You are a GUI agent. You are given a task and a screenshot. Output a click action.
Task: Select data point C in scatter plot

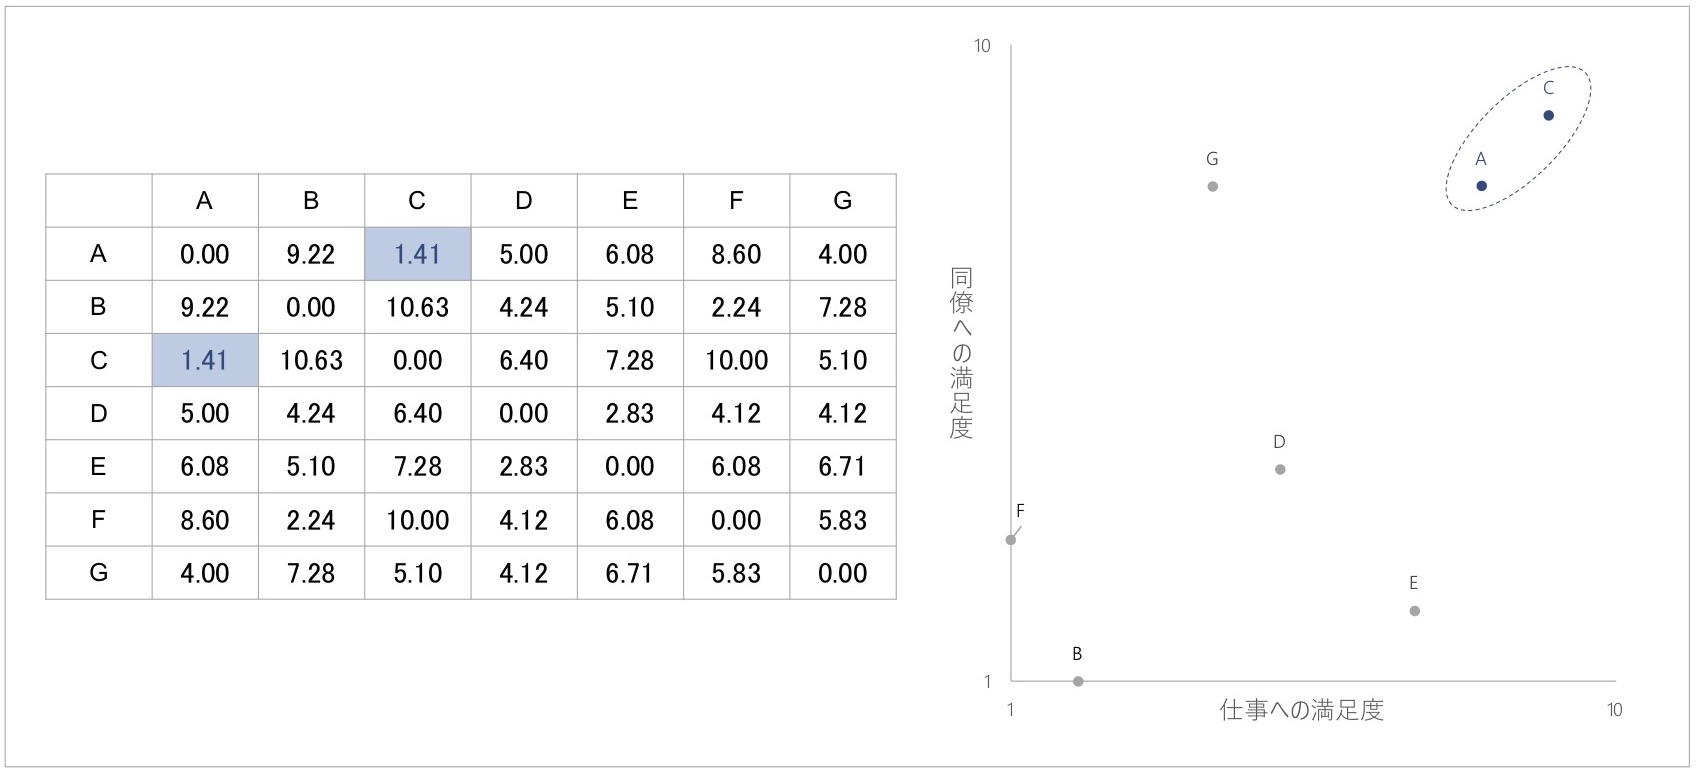[x=1548, y=116]
